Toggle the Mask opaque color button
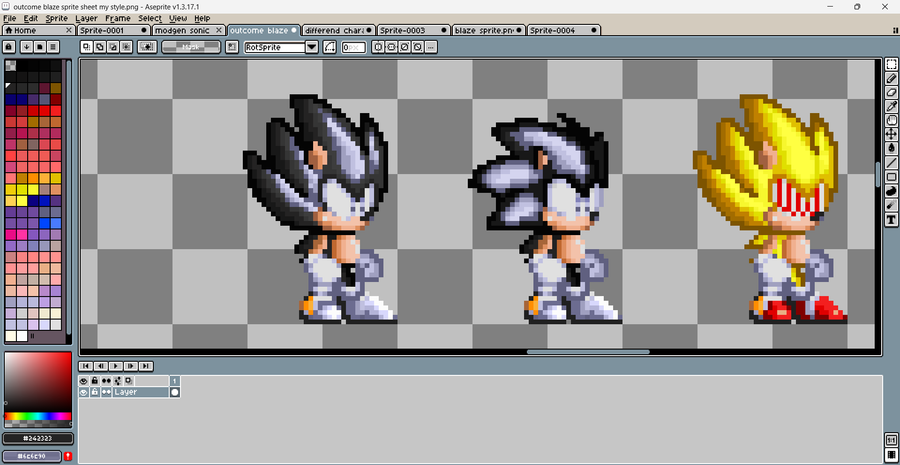 pyautogui.click(x=191, y=47)
